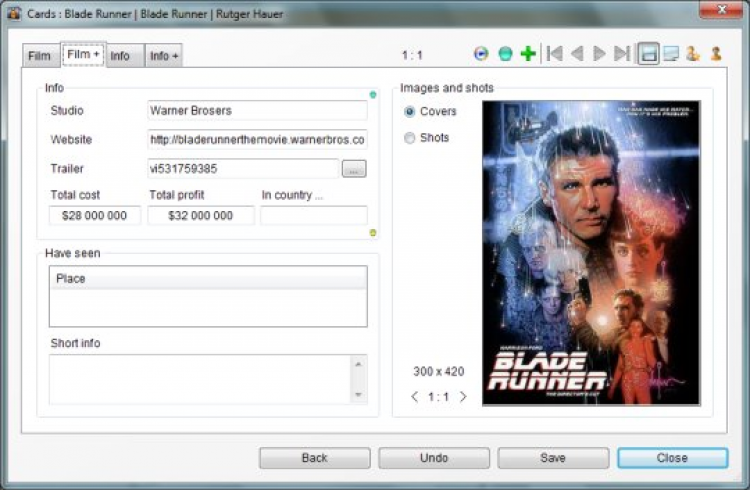Click the Studio input field
This screenshot has width=750, height=490.
(x=257, y=111)
